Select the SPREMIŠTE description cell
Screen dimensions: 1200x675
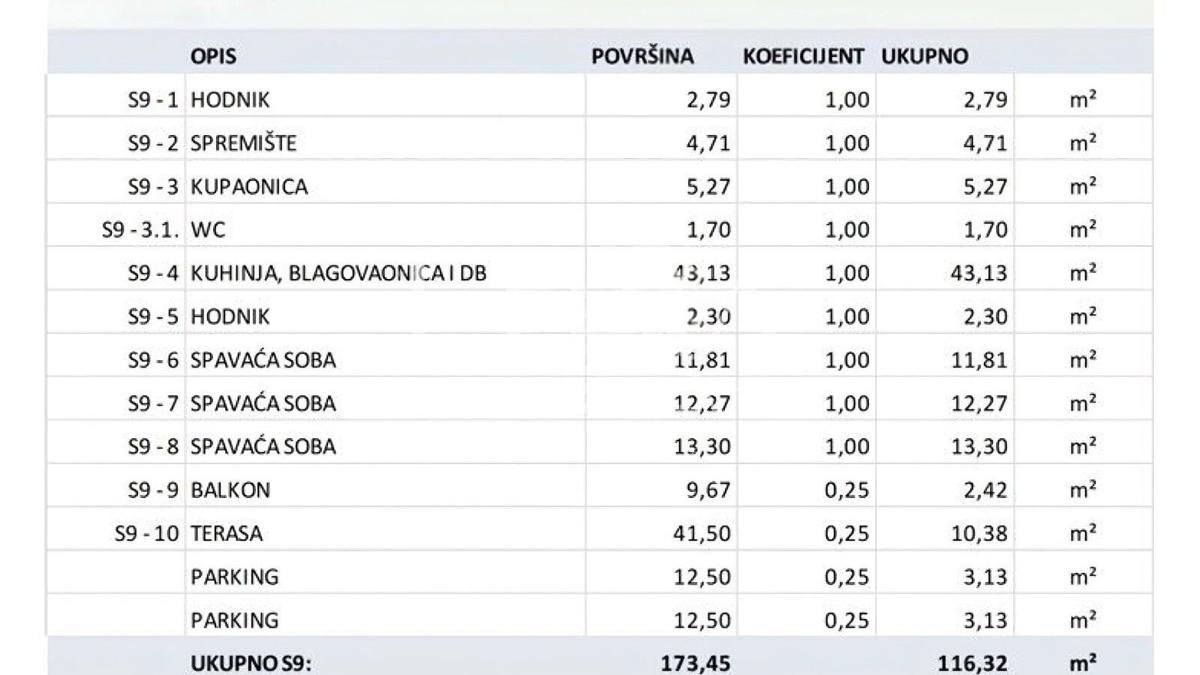tap(243, 143)
